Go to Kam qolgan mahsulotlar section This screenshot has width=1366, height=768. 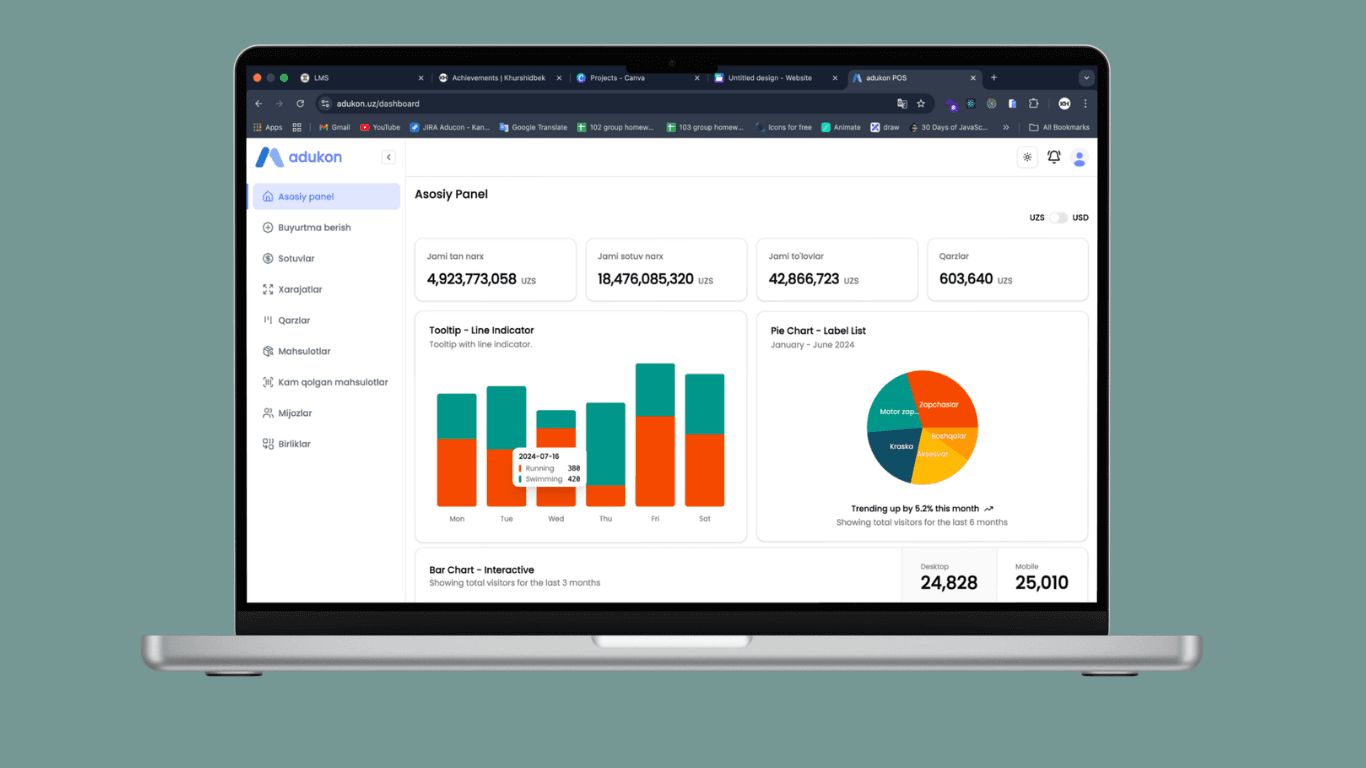tap(326, 382)
